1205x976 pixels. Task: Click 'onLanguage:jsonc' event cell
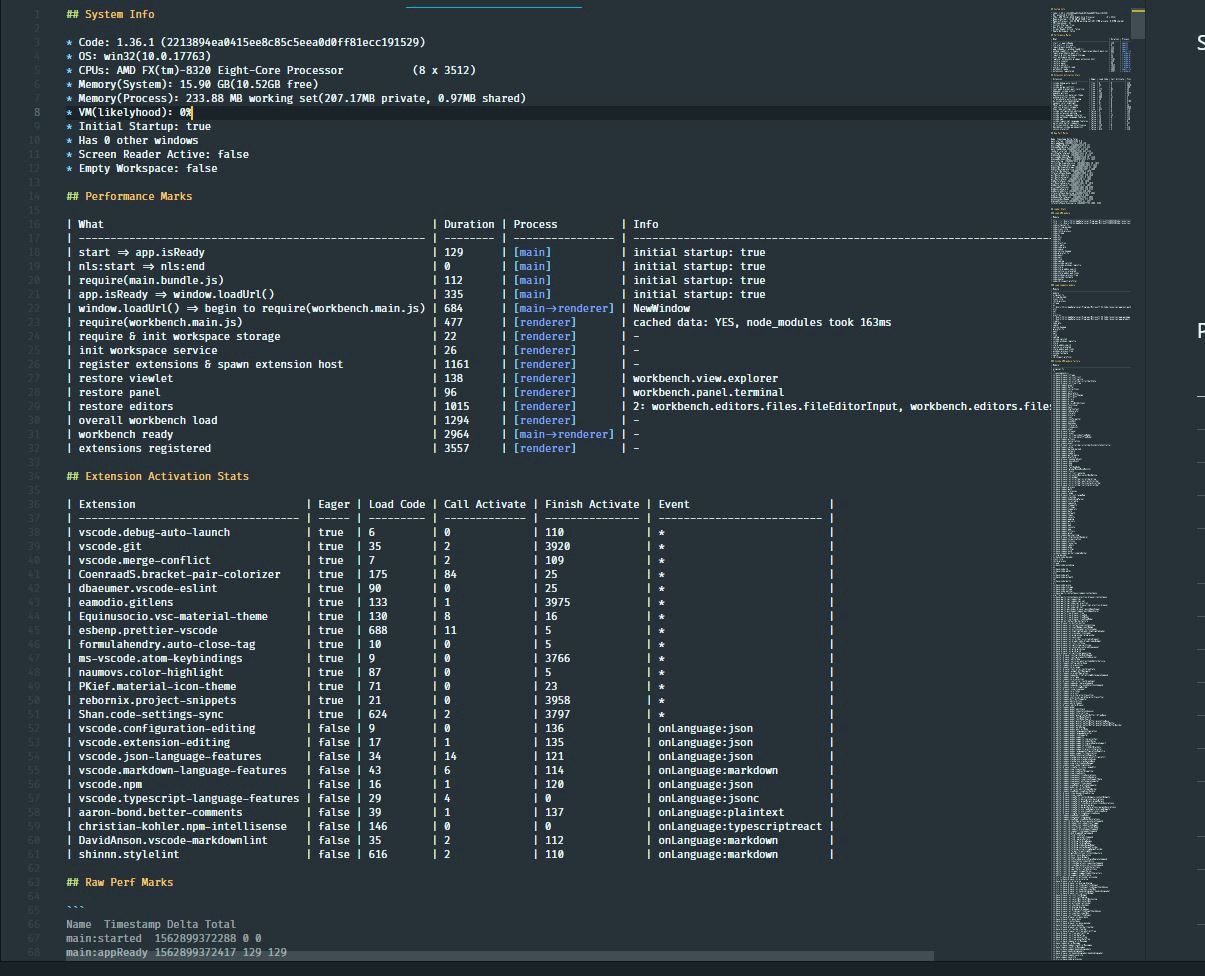click(708, 798)
